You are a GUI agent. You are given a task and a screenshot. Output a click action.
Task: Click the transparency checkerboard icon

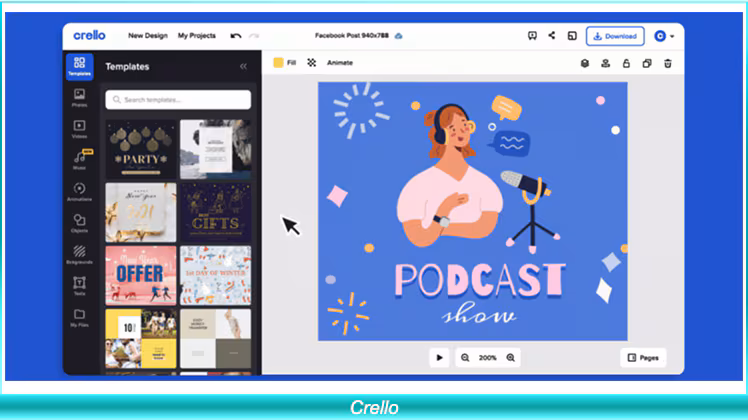(x=312, y=63)
